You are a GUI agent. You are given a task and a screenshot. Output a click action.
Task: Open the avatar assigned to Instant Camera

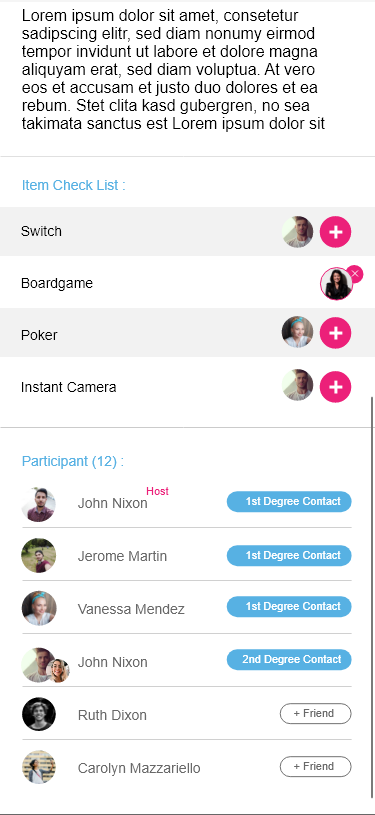(298, 385)
